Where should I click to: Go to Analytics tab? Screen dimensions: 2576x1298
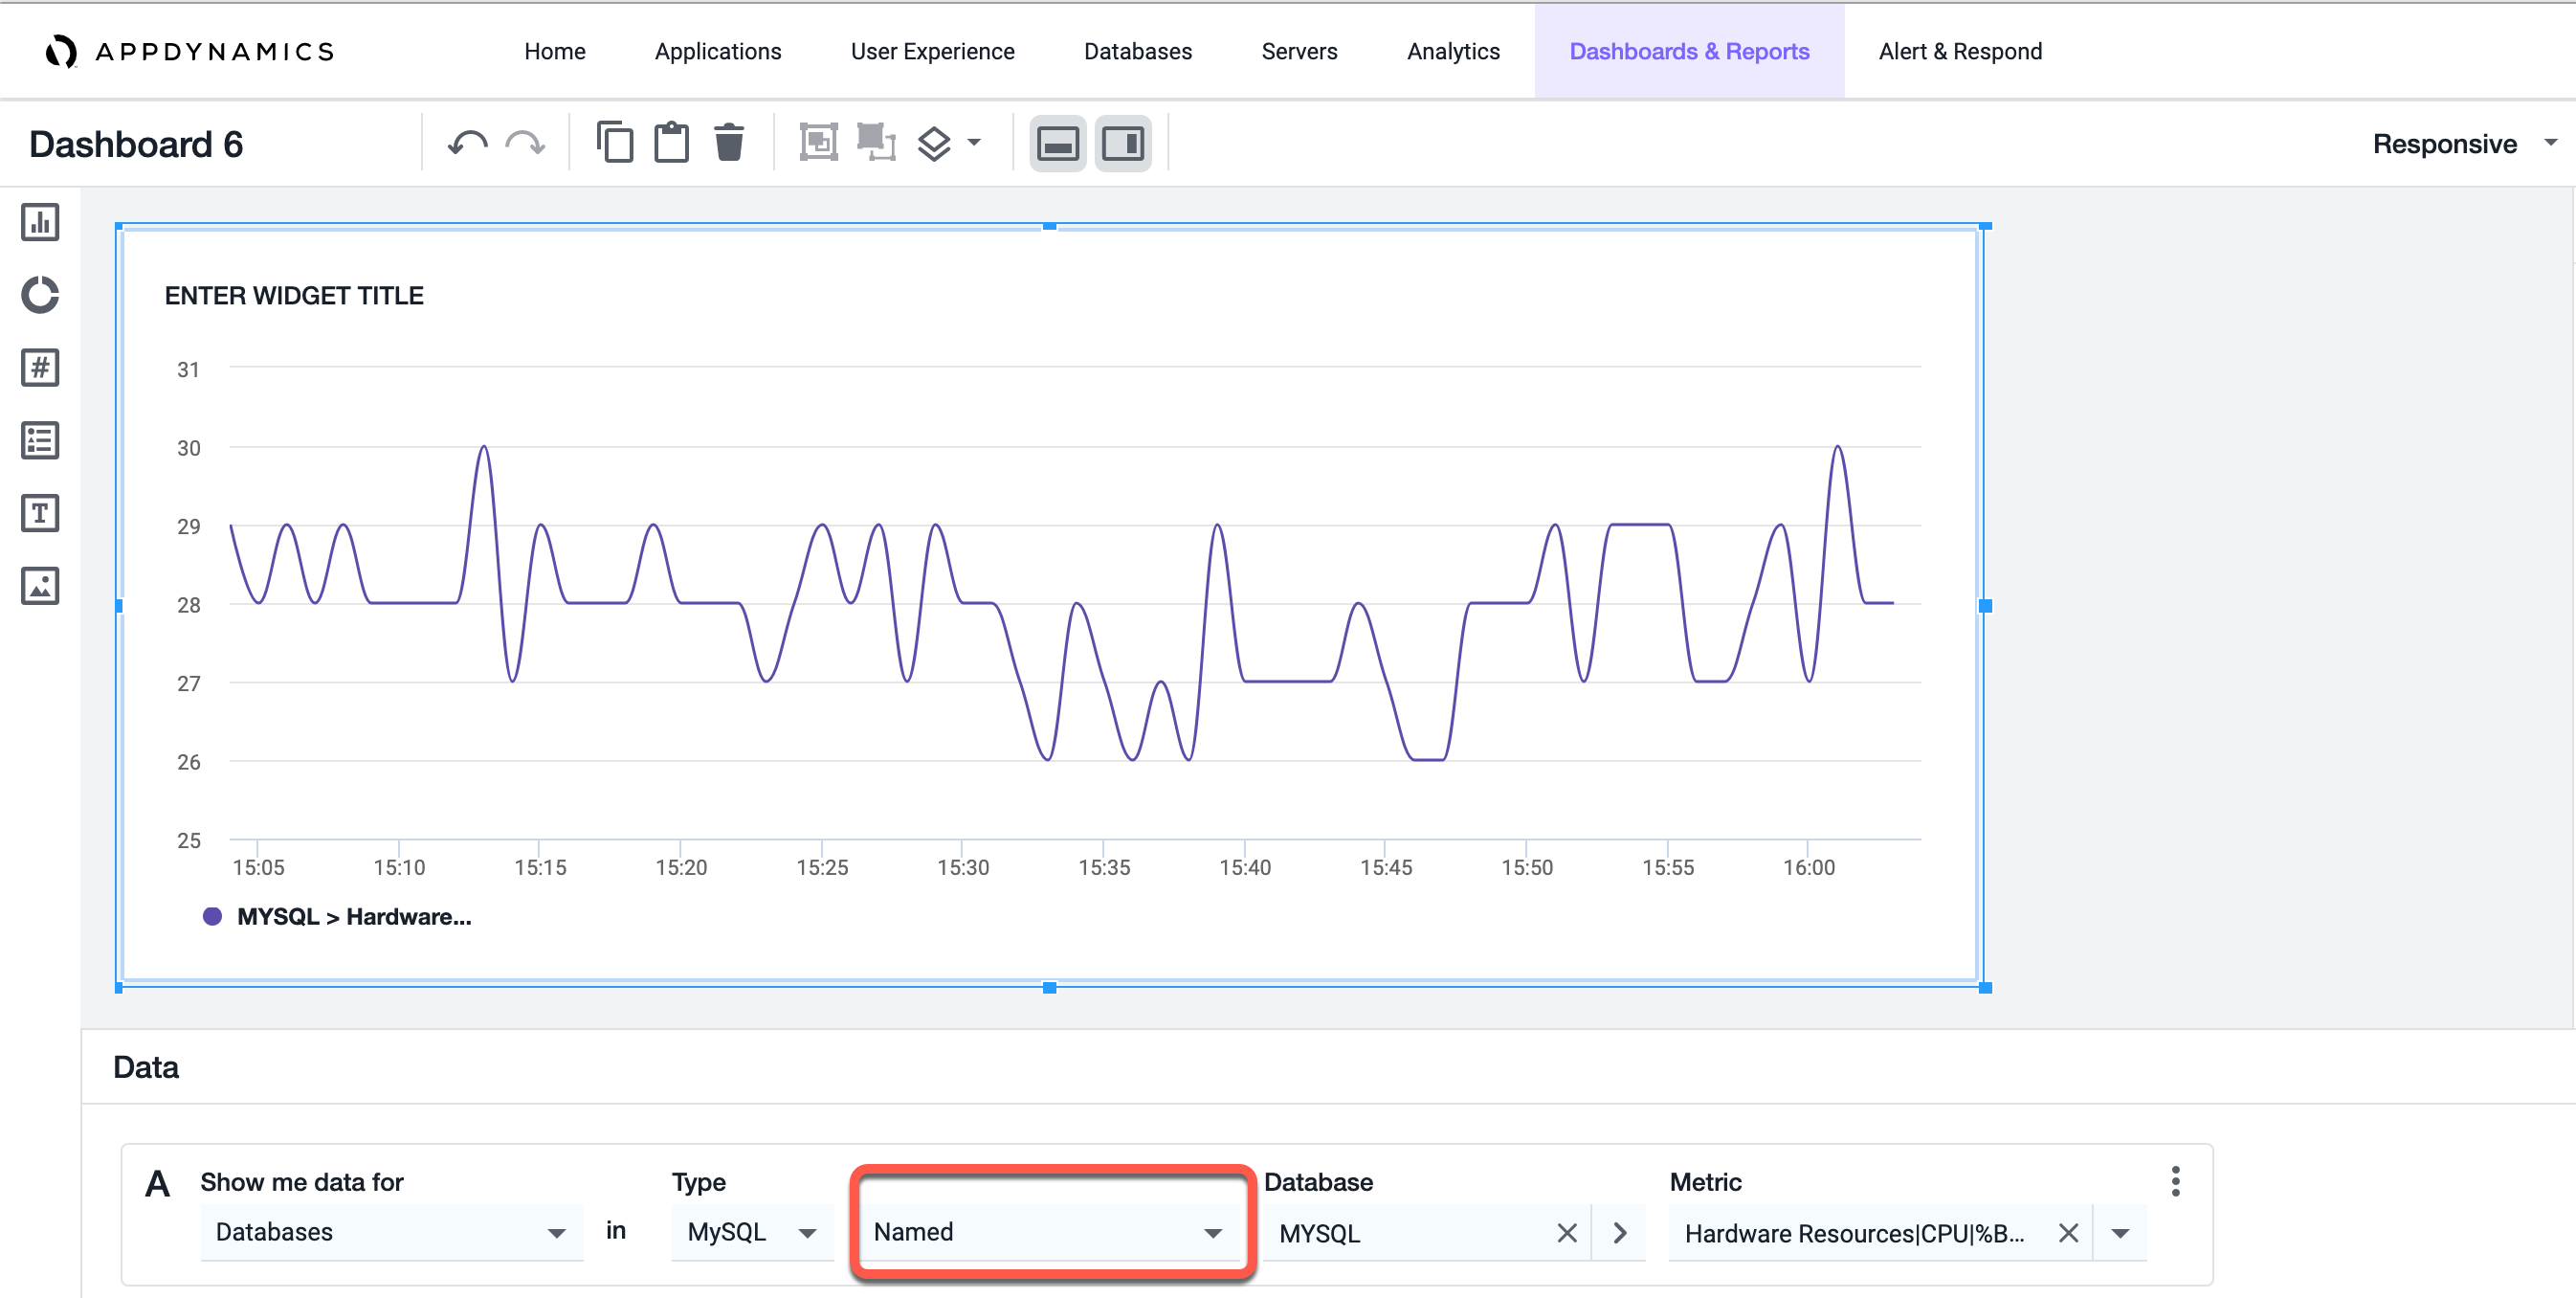click(x=1453, y=52)
